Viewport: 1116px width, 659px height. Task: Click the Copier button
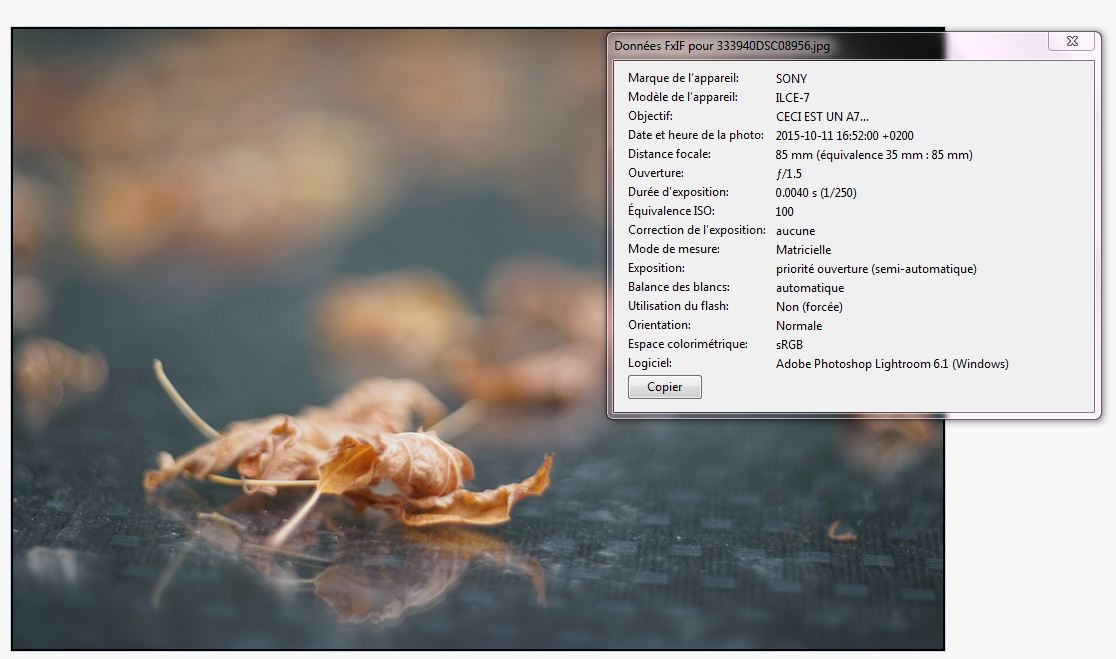coord(665,387)
